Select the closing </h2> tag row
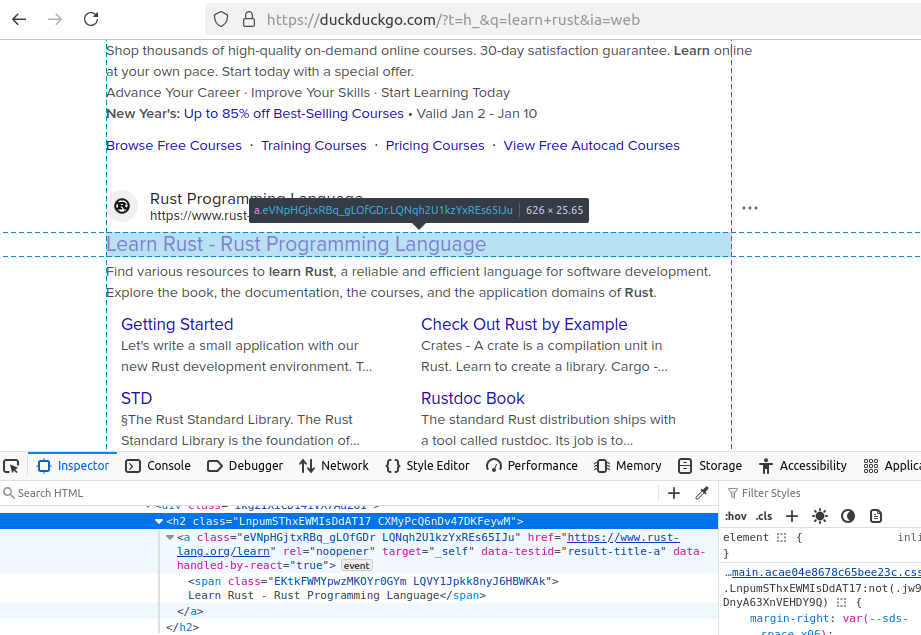This screenshot has width=921, height=635. pyautogui.click(x=359, y=627)
